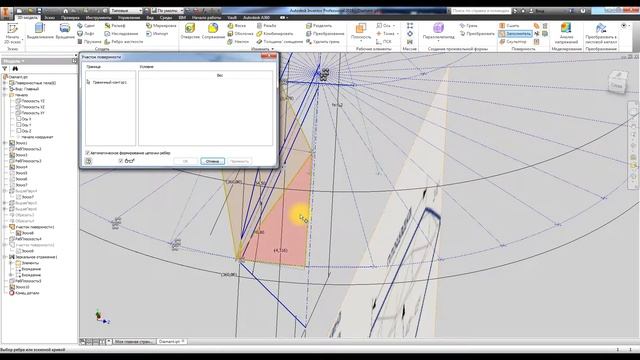Select the Рельеф emboss tool

[x=115, y=26]
